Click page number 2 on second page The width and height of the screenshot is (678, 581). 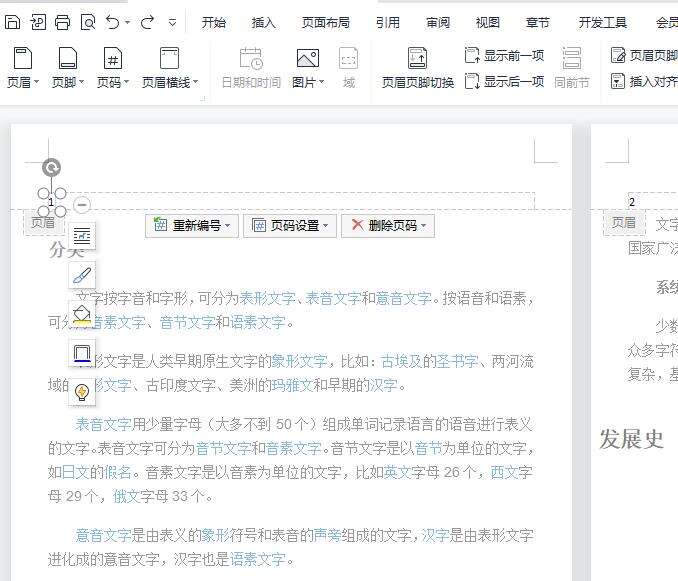pos(632,202)
